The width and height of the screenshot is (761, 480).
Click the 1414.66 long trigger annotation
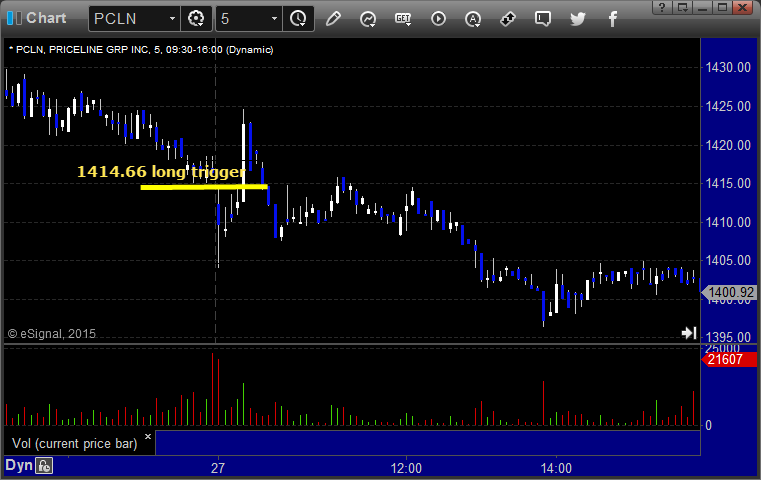161,171
